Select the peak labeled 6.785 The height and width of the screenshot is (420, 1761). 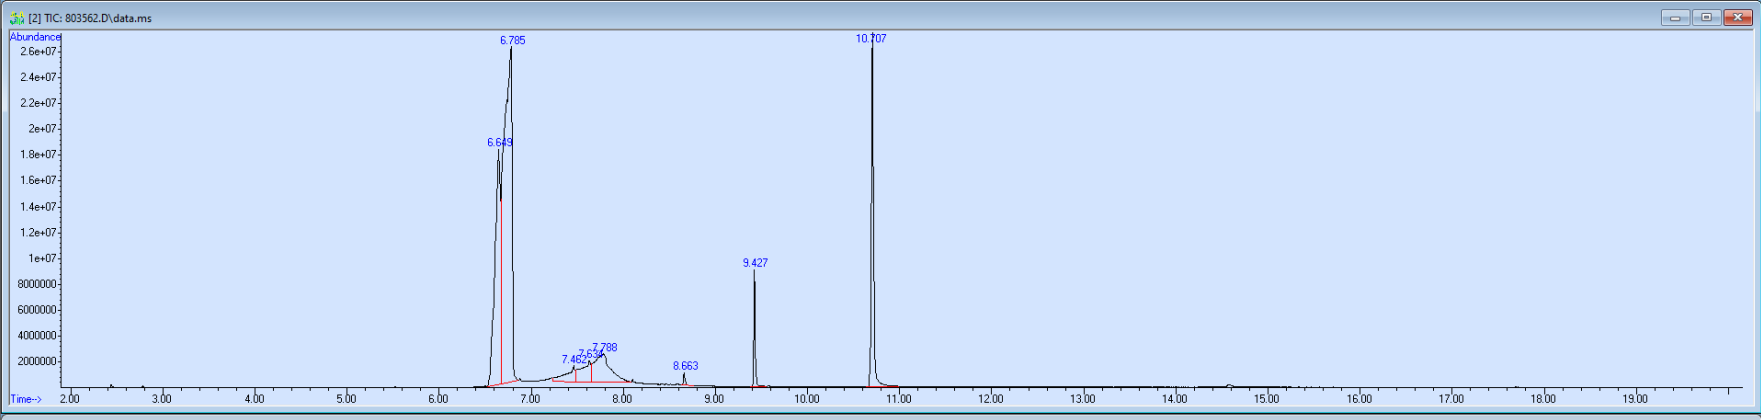coord(512,40)
